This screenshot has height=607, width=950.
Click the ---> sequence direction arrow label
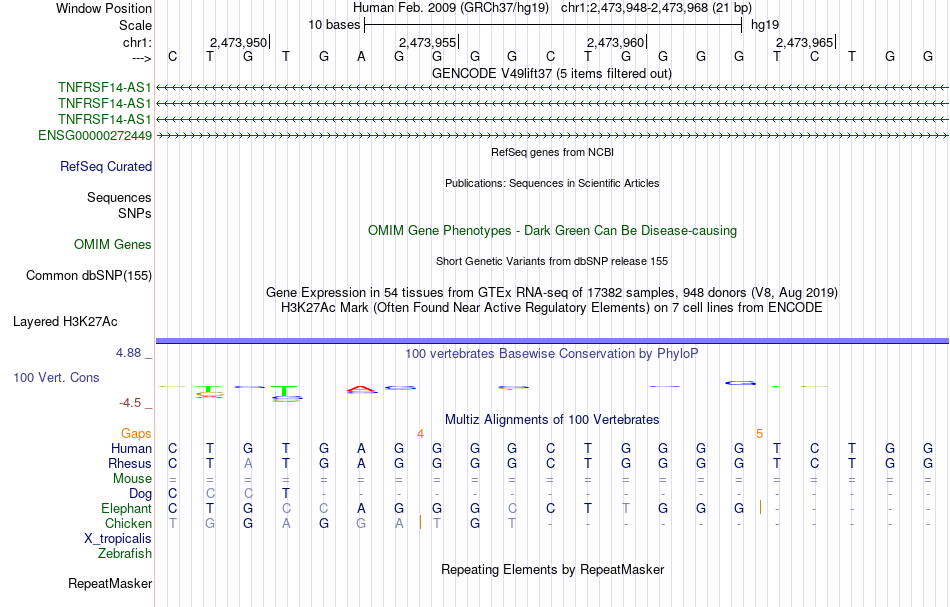pyautogui.click(x=142, y=58)
